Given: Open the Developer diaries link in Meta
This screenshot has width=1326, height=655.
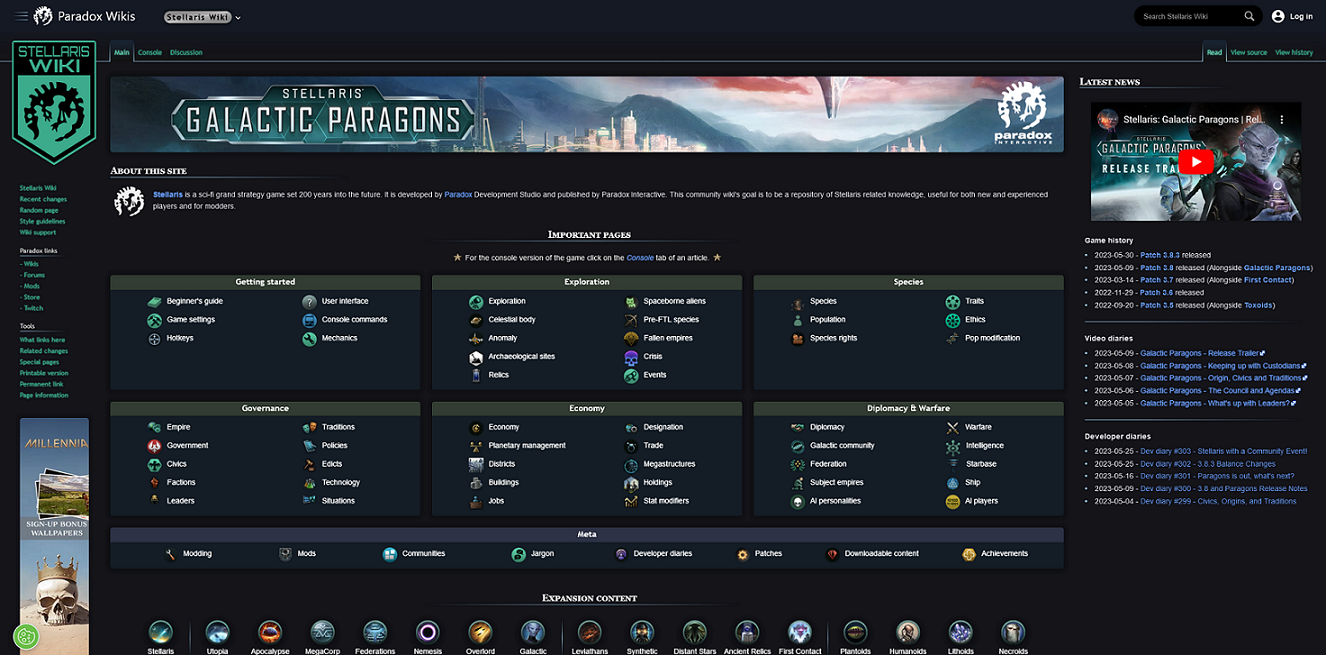Looking at the screenshot, I should pos(663,554).
